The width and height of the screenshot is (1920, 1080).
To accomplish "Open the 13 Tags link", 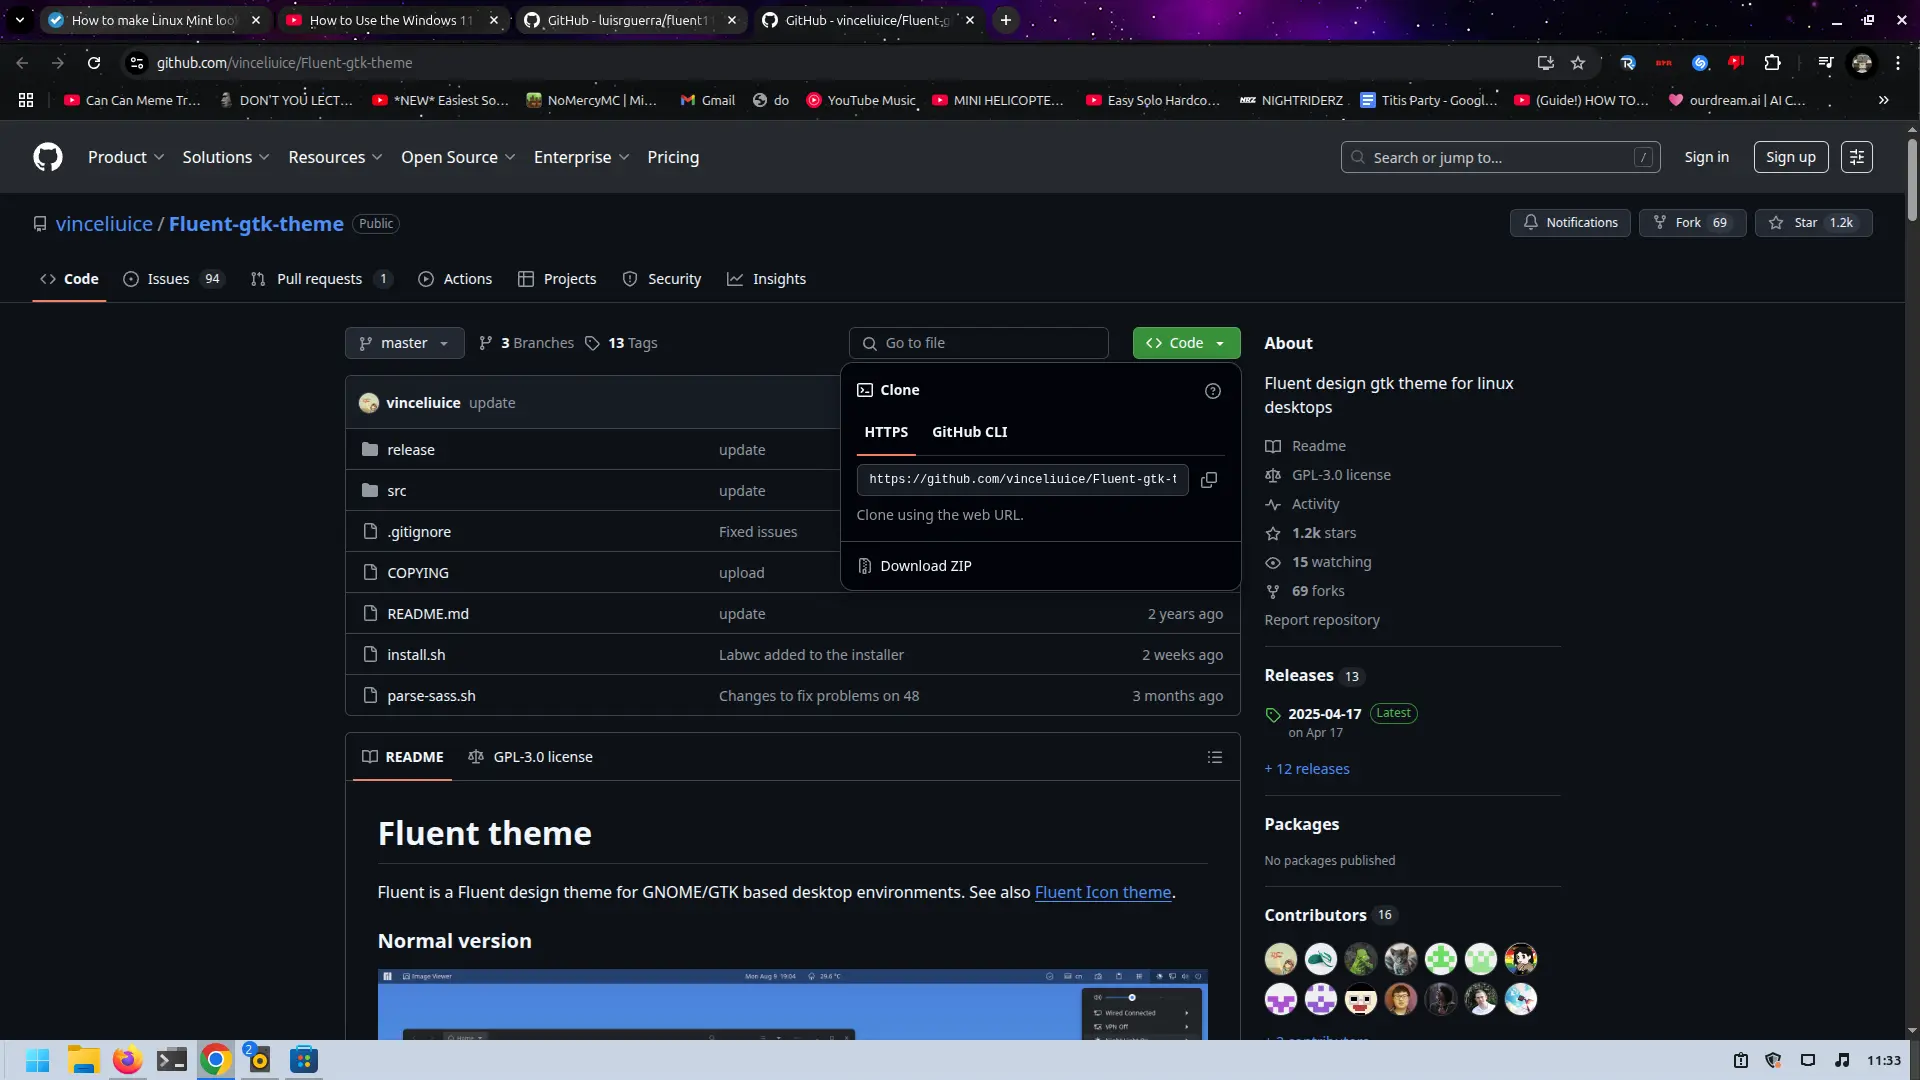I will point(621,343).
